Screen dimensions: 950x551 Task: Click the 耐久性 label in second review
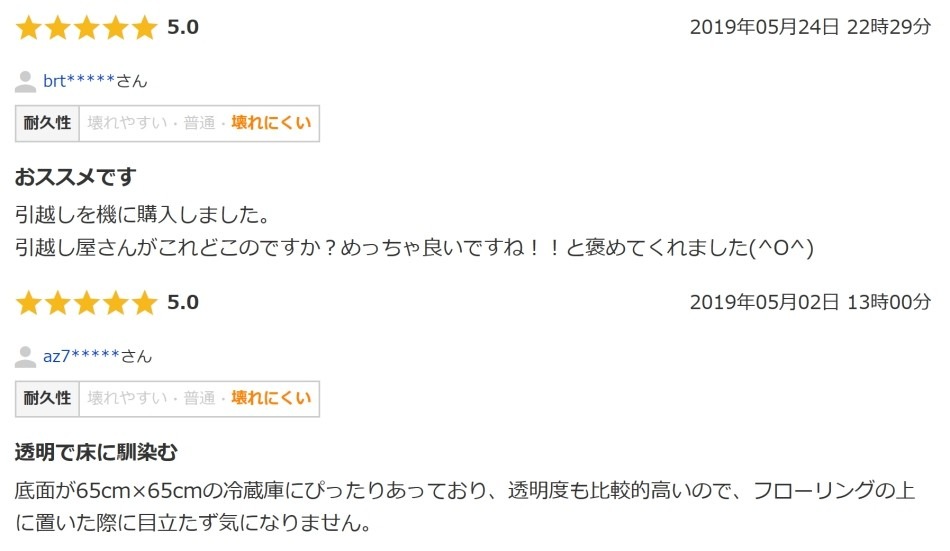(47, 398)
